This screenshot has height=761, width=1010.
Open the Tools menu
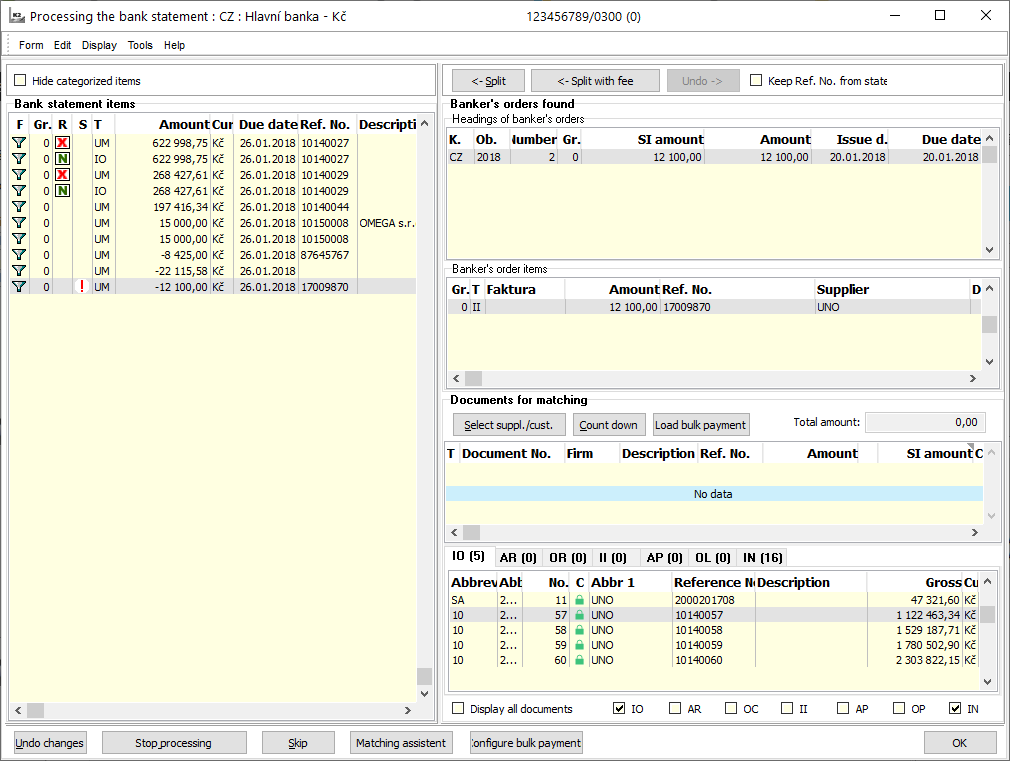click(x=140, y=45)
